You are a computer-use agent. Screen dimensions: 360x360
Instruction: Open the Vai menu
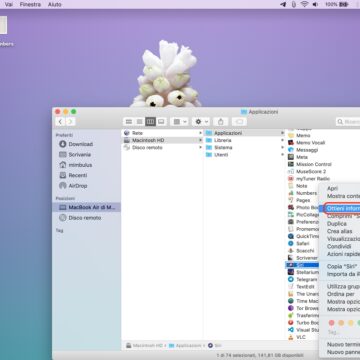click(x=9, y=4)
